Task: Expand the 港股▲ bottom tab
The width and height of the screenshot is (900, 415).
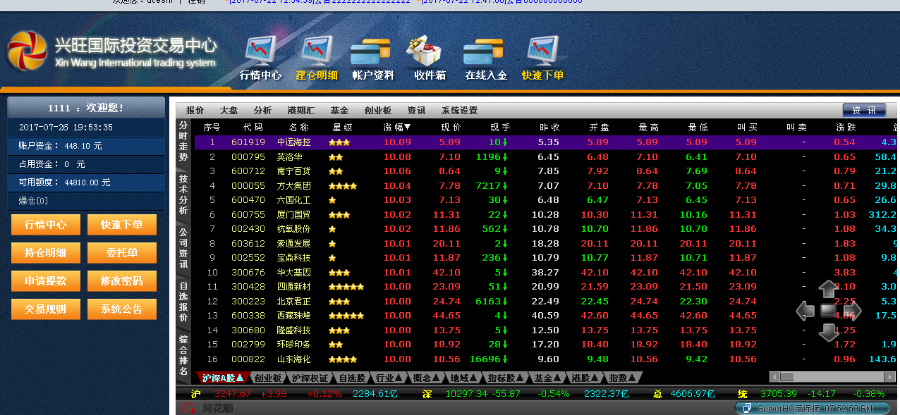Action: point(586,377)
